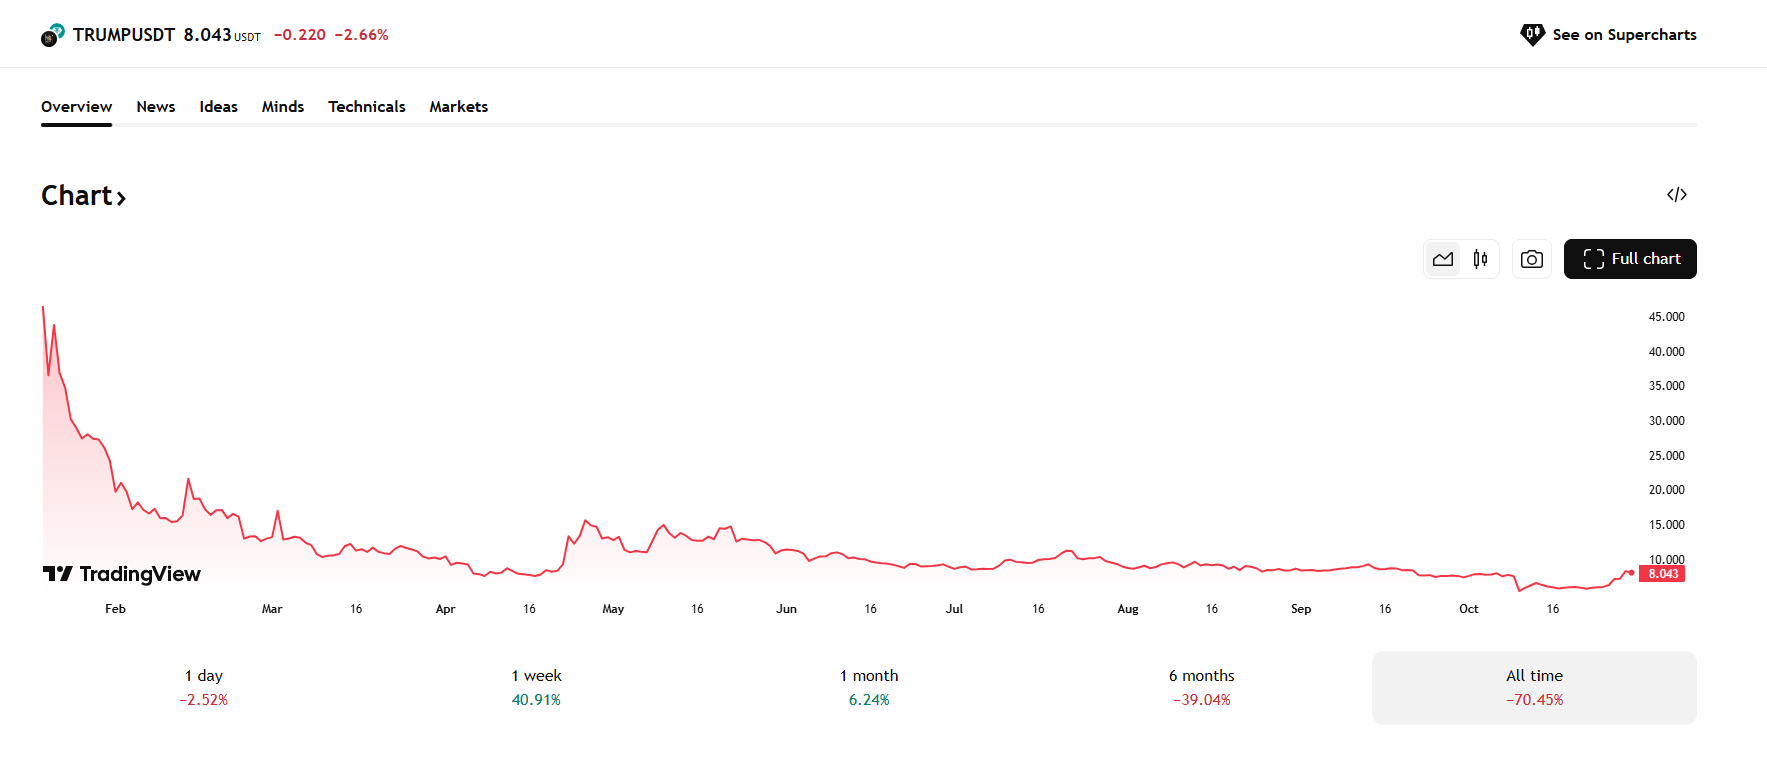The height and width of the screenshot is (773, 1767).
Task: Select the 6 months time range
Action: (x=1202, y=688)
